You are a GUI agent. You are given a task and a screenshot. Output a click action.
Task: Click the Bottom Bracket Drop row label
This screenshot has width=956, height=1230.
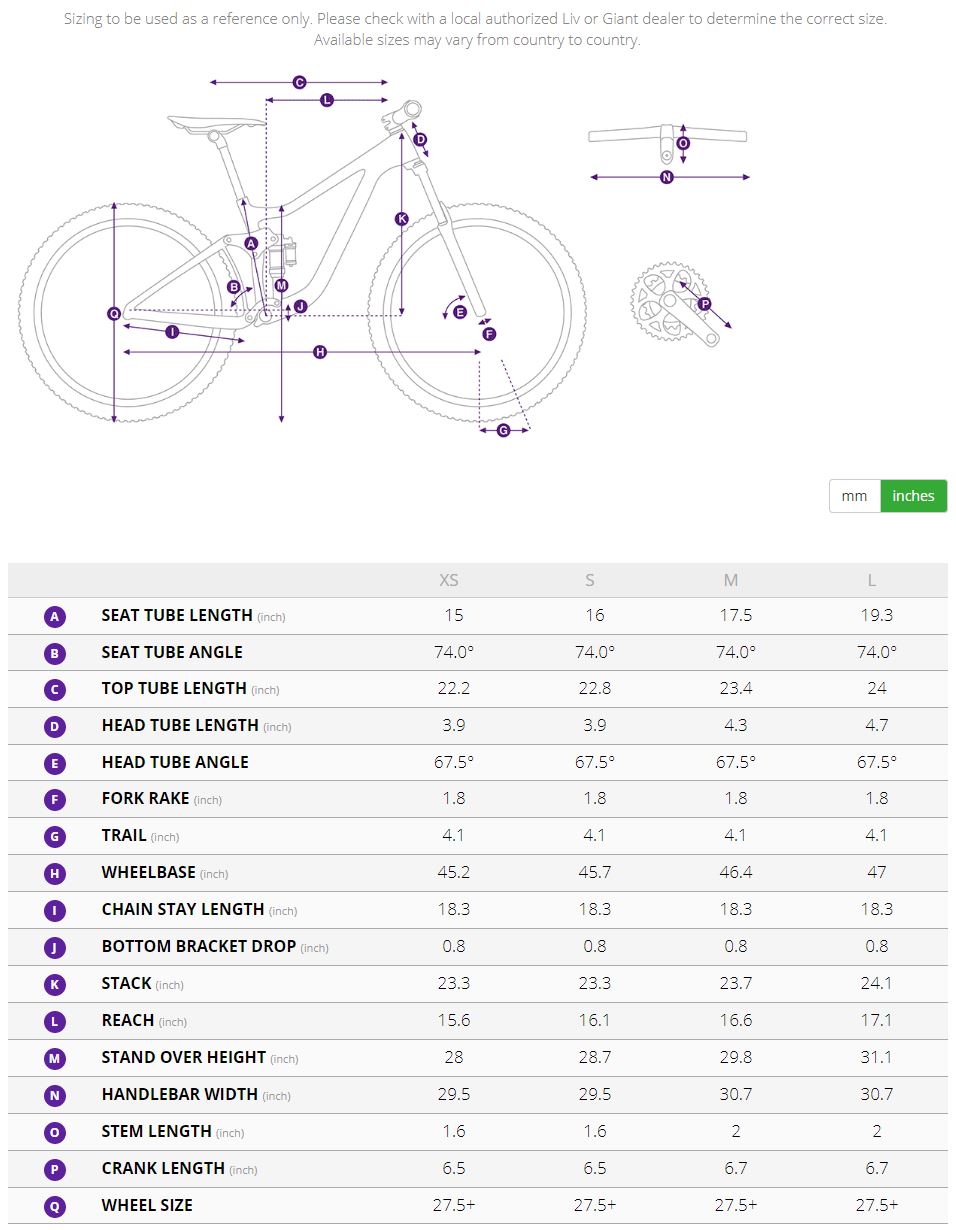point(198,946)
